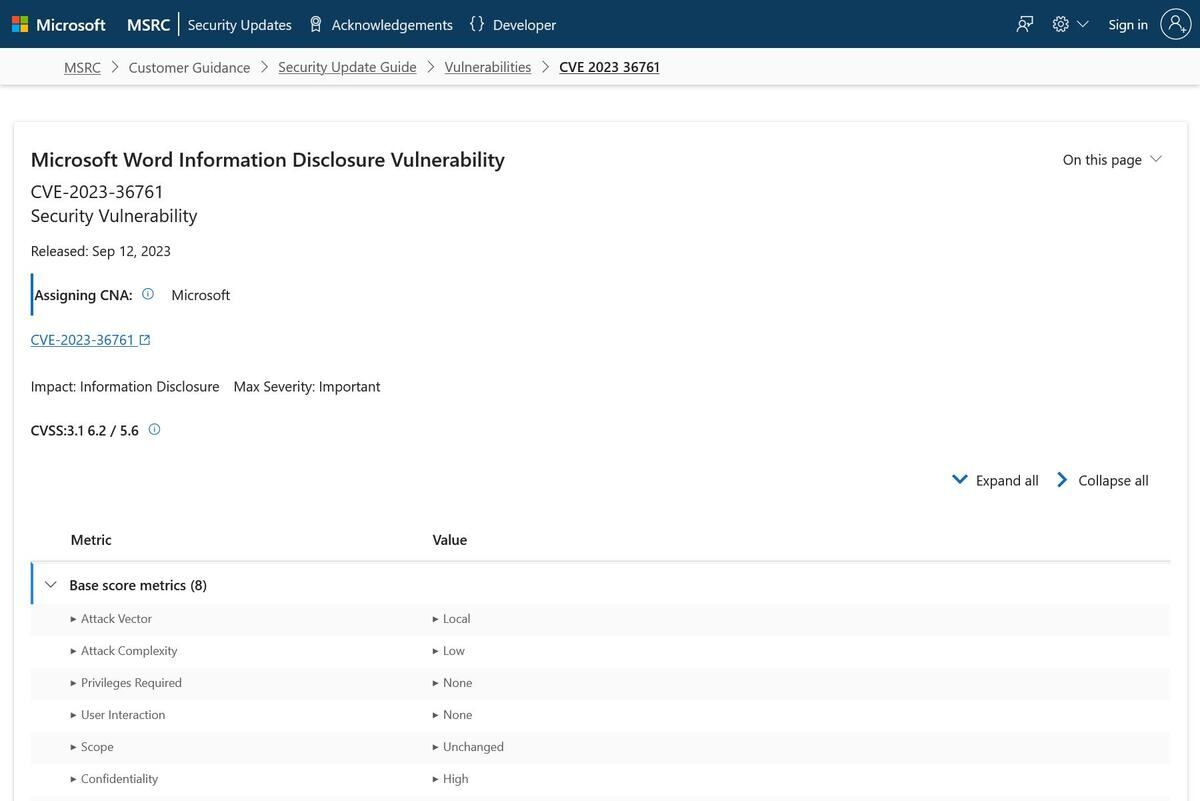Collapse the Base score metrics section
Screen dimensions: 1200x801
tap(51, 585)
